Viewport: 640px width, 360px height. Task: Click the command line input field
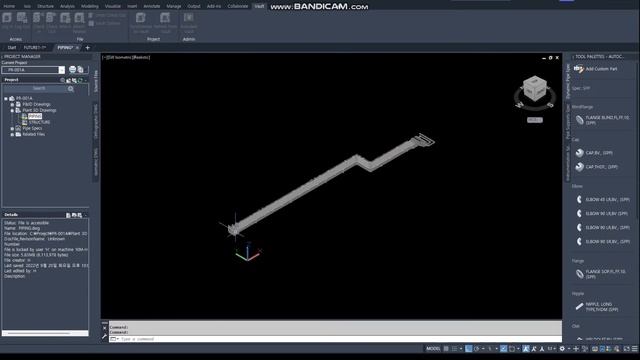coord(335,339)
